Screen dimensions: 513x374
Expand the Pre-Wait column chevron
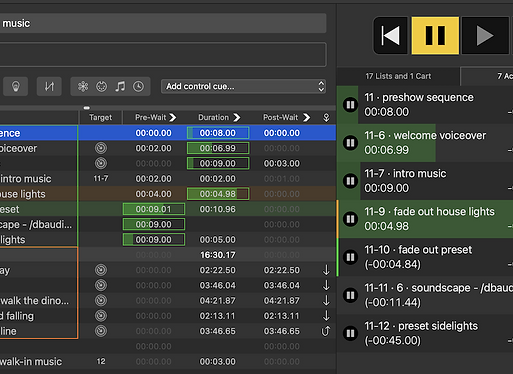coord(173,117)
